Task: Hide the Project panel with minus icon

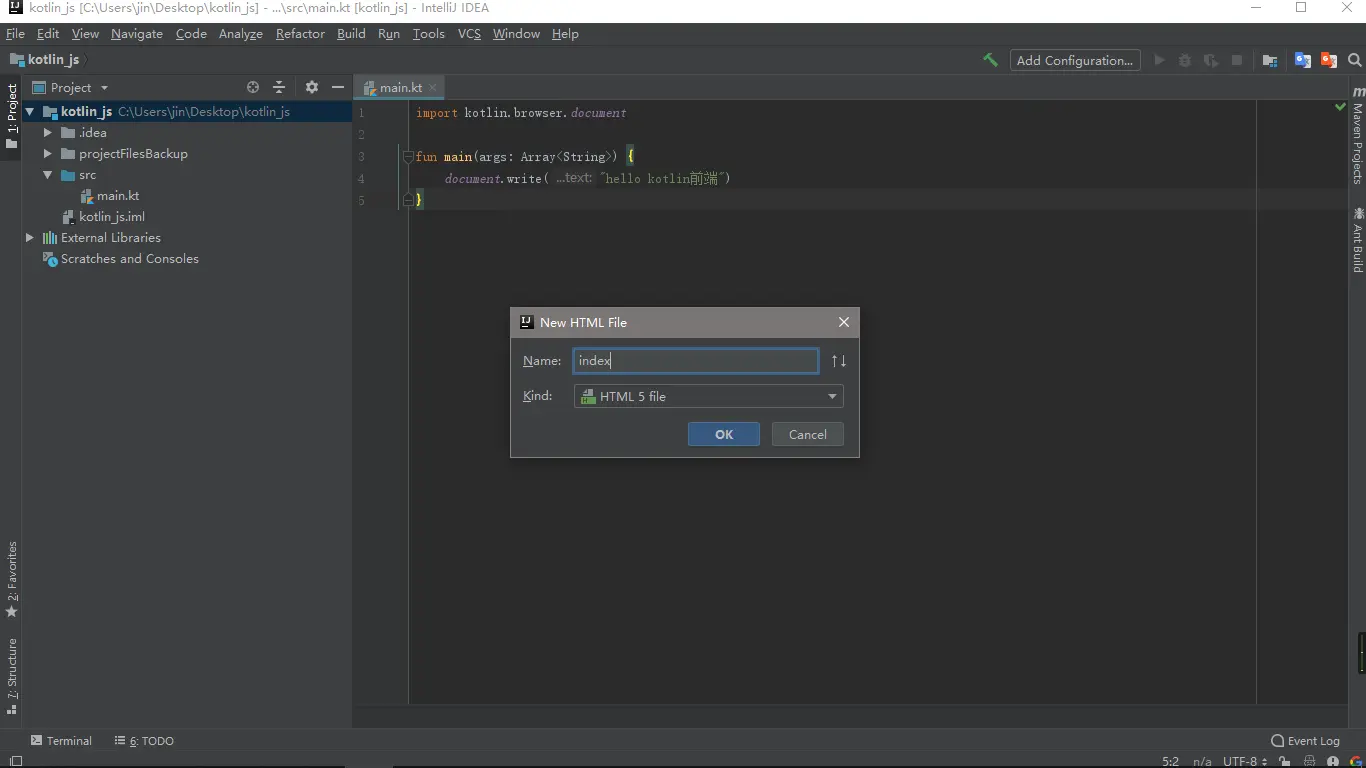Action: coord(338,87)
